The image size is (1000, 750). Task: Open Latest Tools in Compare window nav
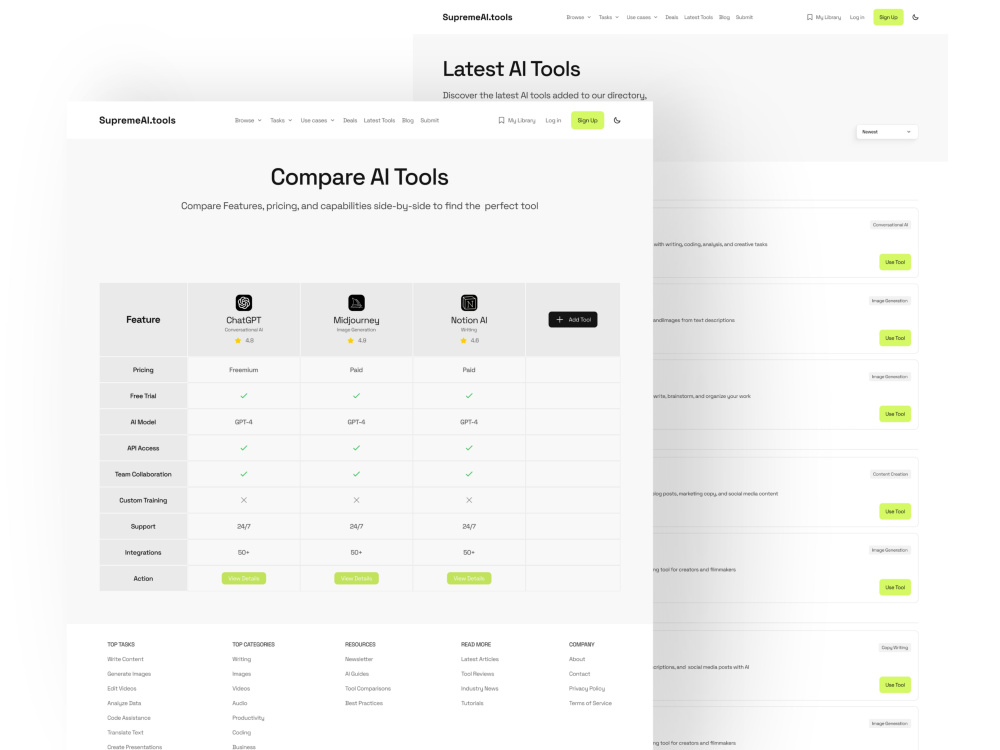pyautogui.click(x=379, y=121)
